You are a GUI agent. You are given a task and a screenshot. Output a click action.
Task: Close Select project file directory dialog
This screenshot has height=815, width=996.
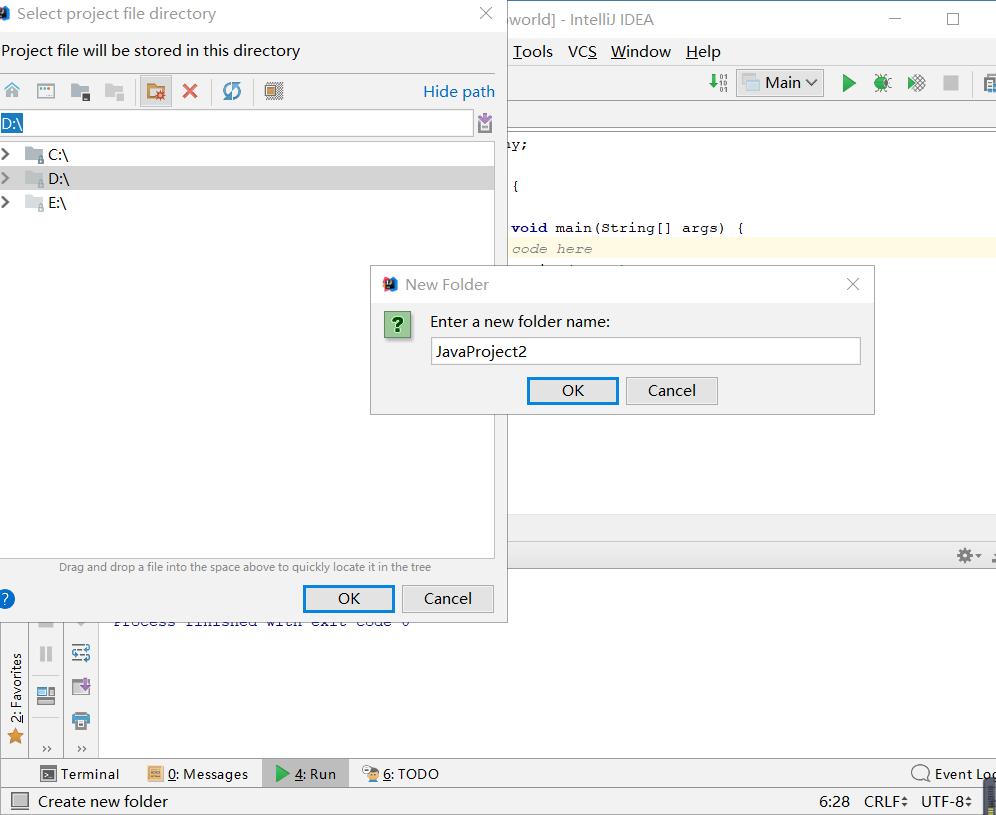pos(486,13)
